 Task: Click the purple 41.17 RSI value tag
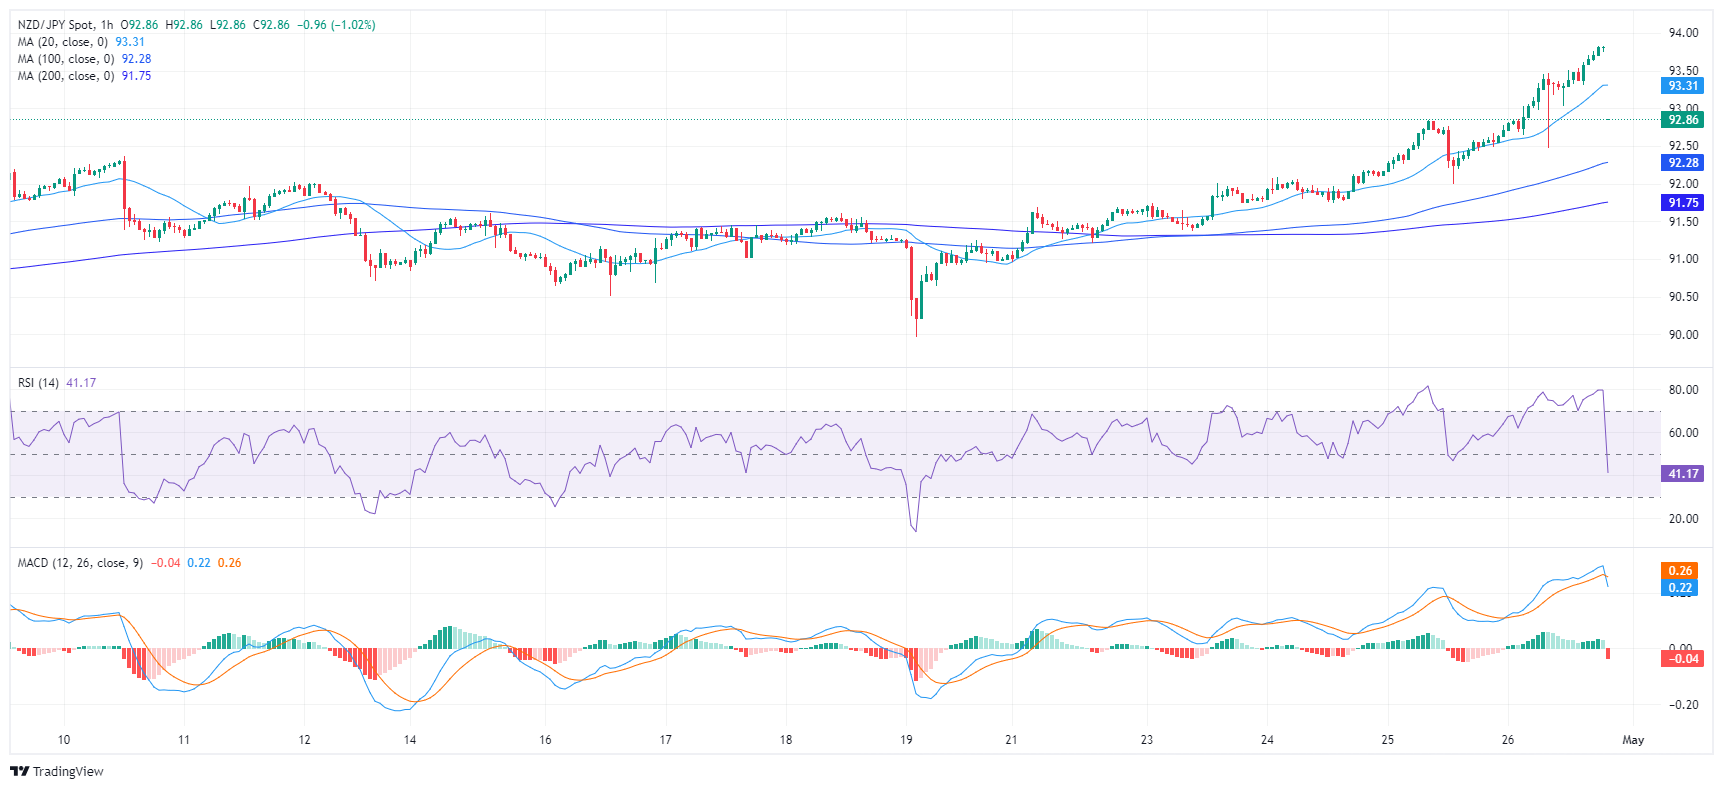[x=1683, y=474]
